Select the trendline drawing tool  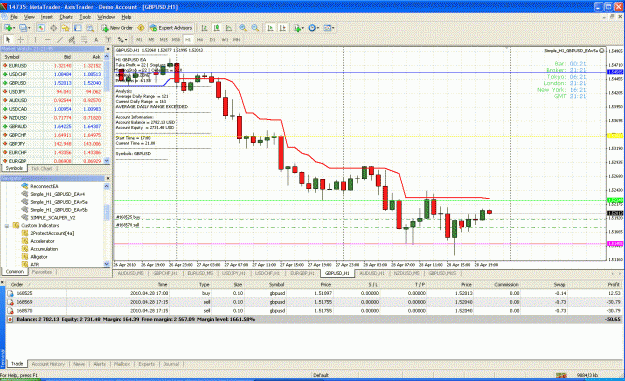[60, 39]
